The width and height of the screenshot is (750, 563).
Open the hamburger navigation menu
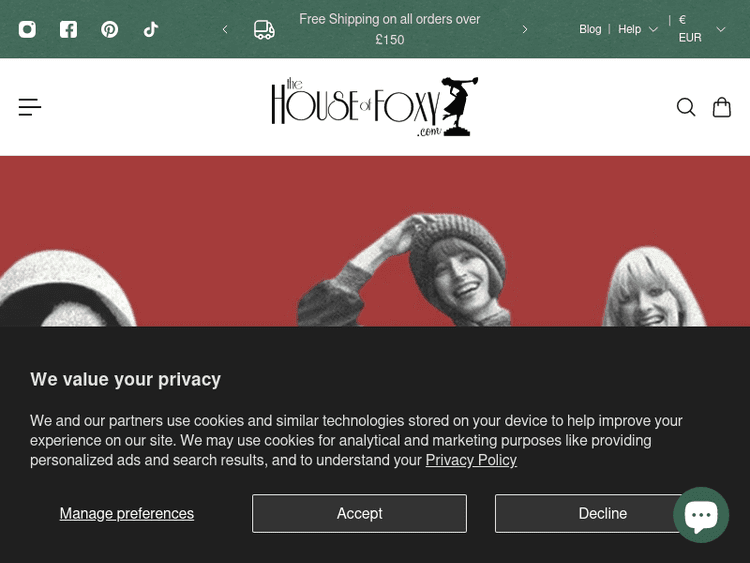pos(29,107)
